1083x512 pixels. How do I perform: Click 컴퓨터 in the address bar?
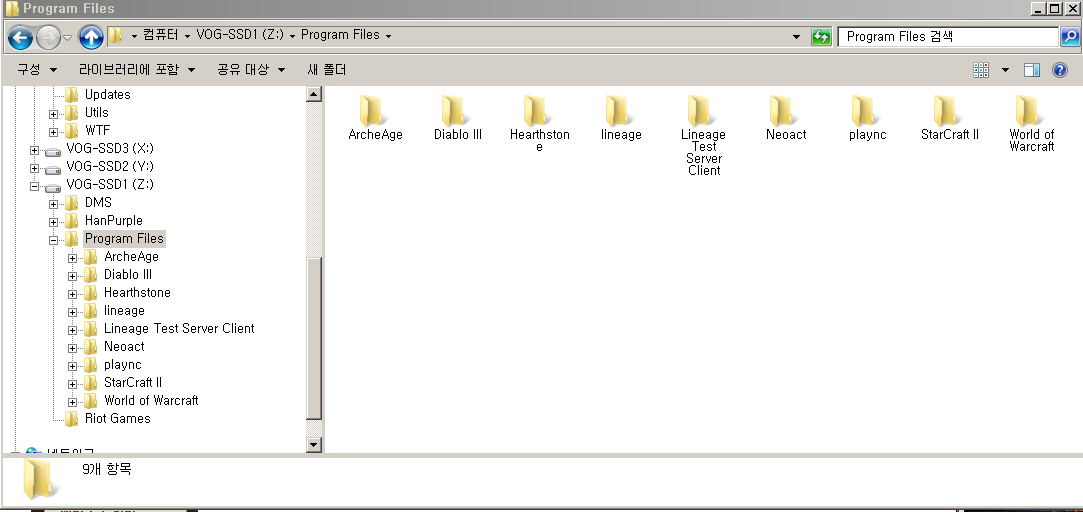pos(161,35)
